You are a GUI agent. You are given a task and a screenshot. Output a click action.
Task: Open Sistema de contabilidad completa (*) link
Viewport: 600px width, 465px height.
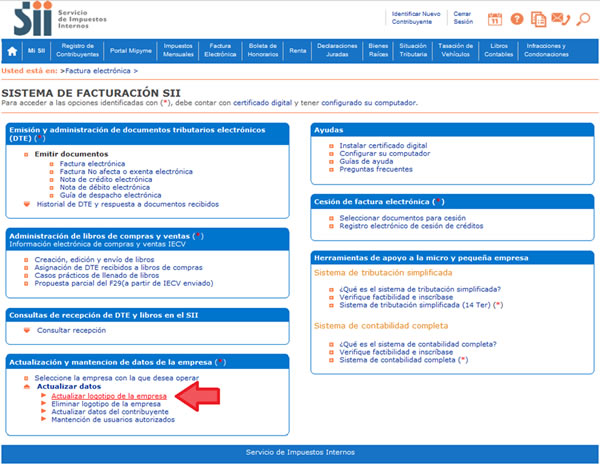pyautogui.click(x=404, y=360)
